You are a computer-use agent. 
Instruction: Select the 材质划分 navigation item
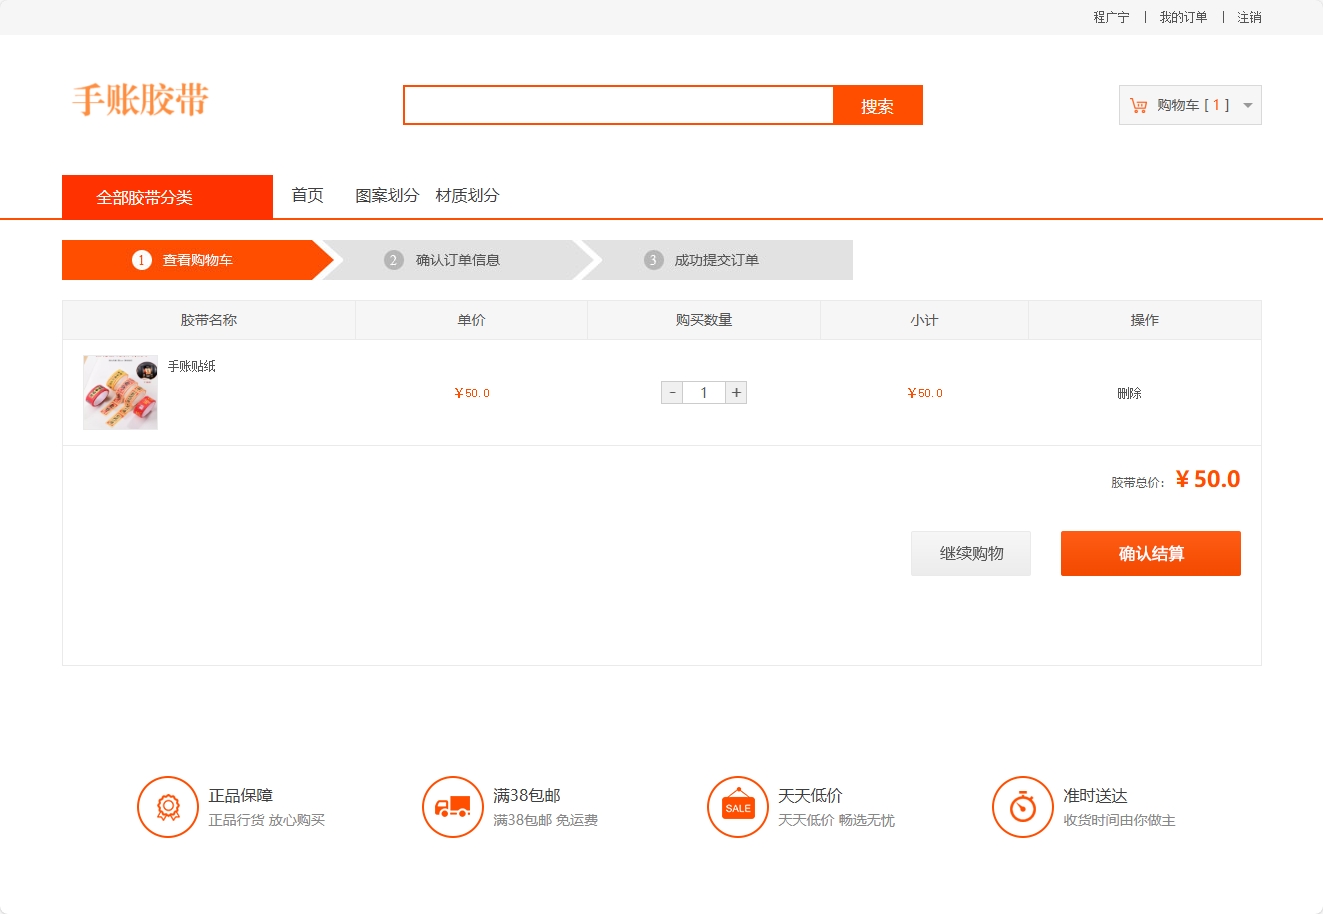[x=467, y=196]
